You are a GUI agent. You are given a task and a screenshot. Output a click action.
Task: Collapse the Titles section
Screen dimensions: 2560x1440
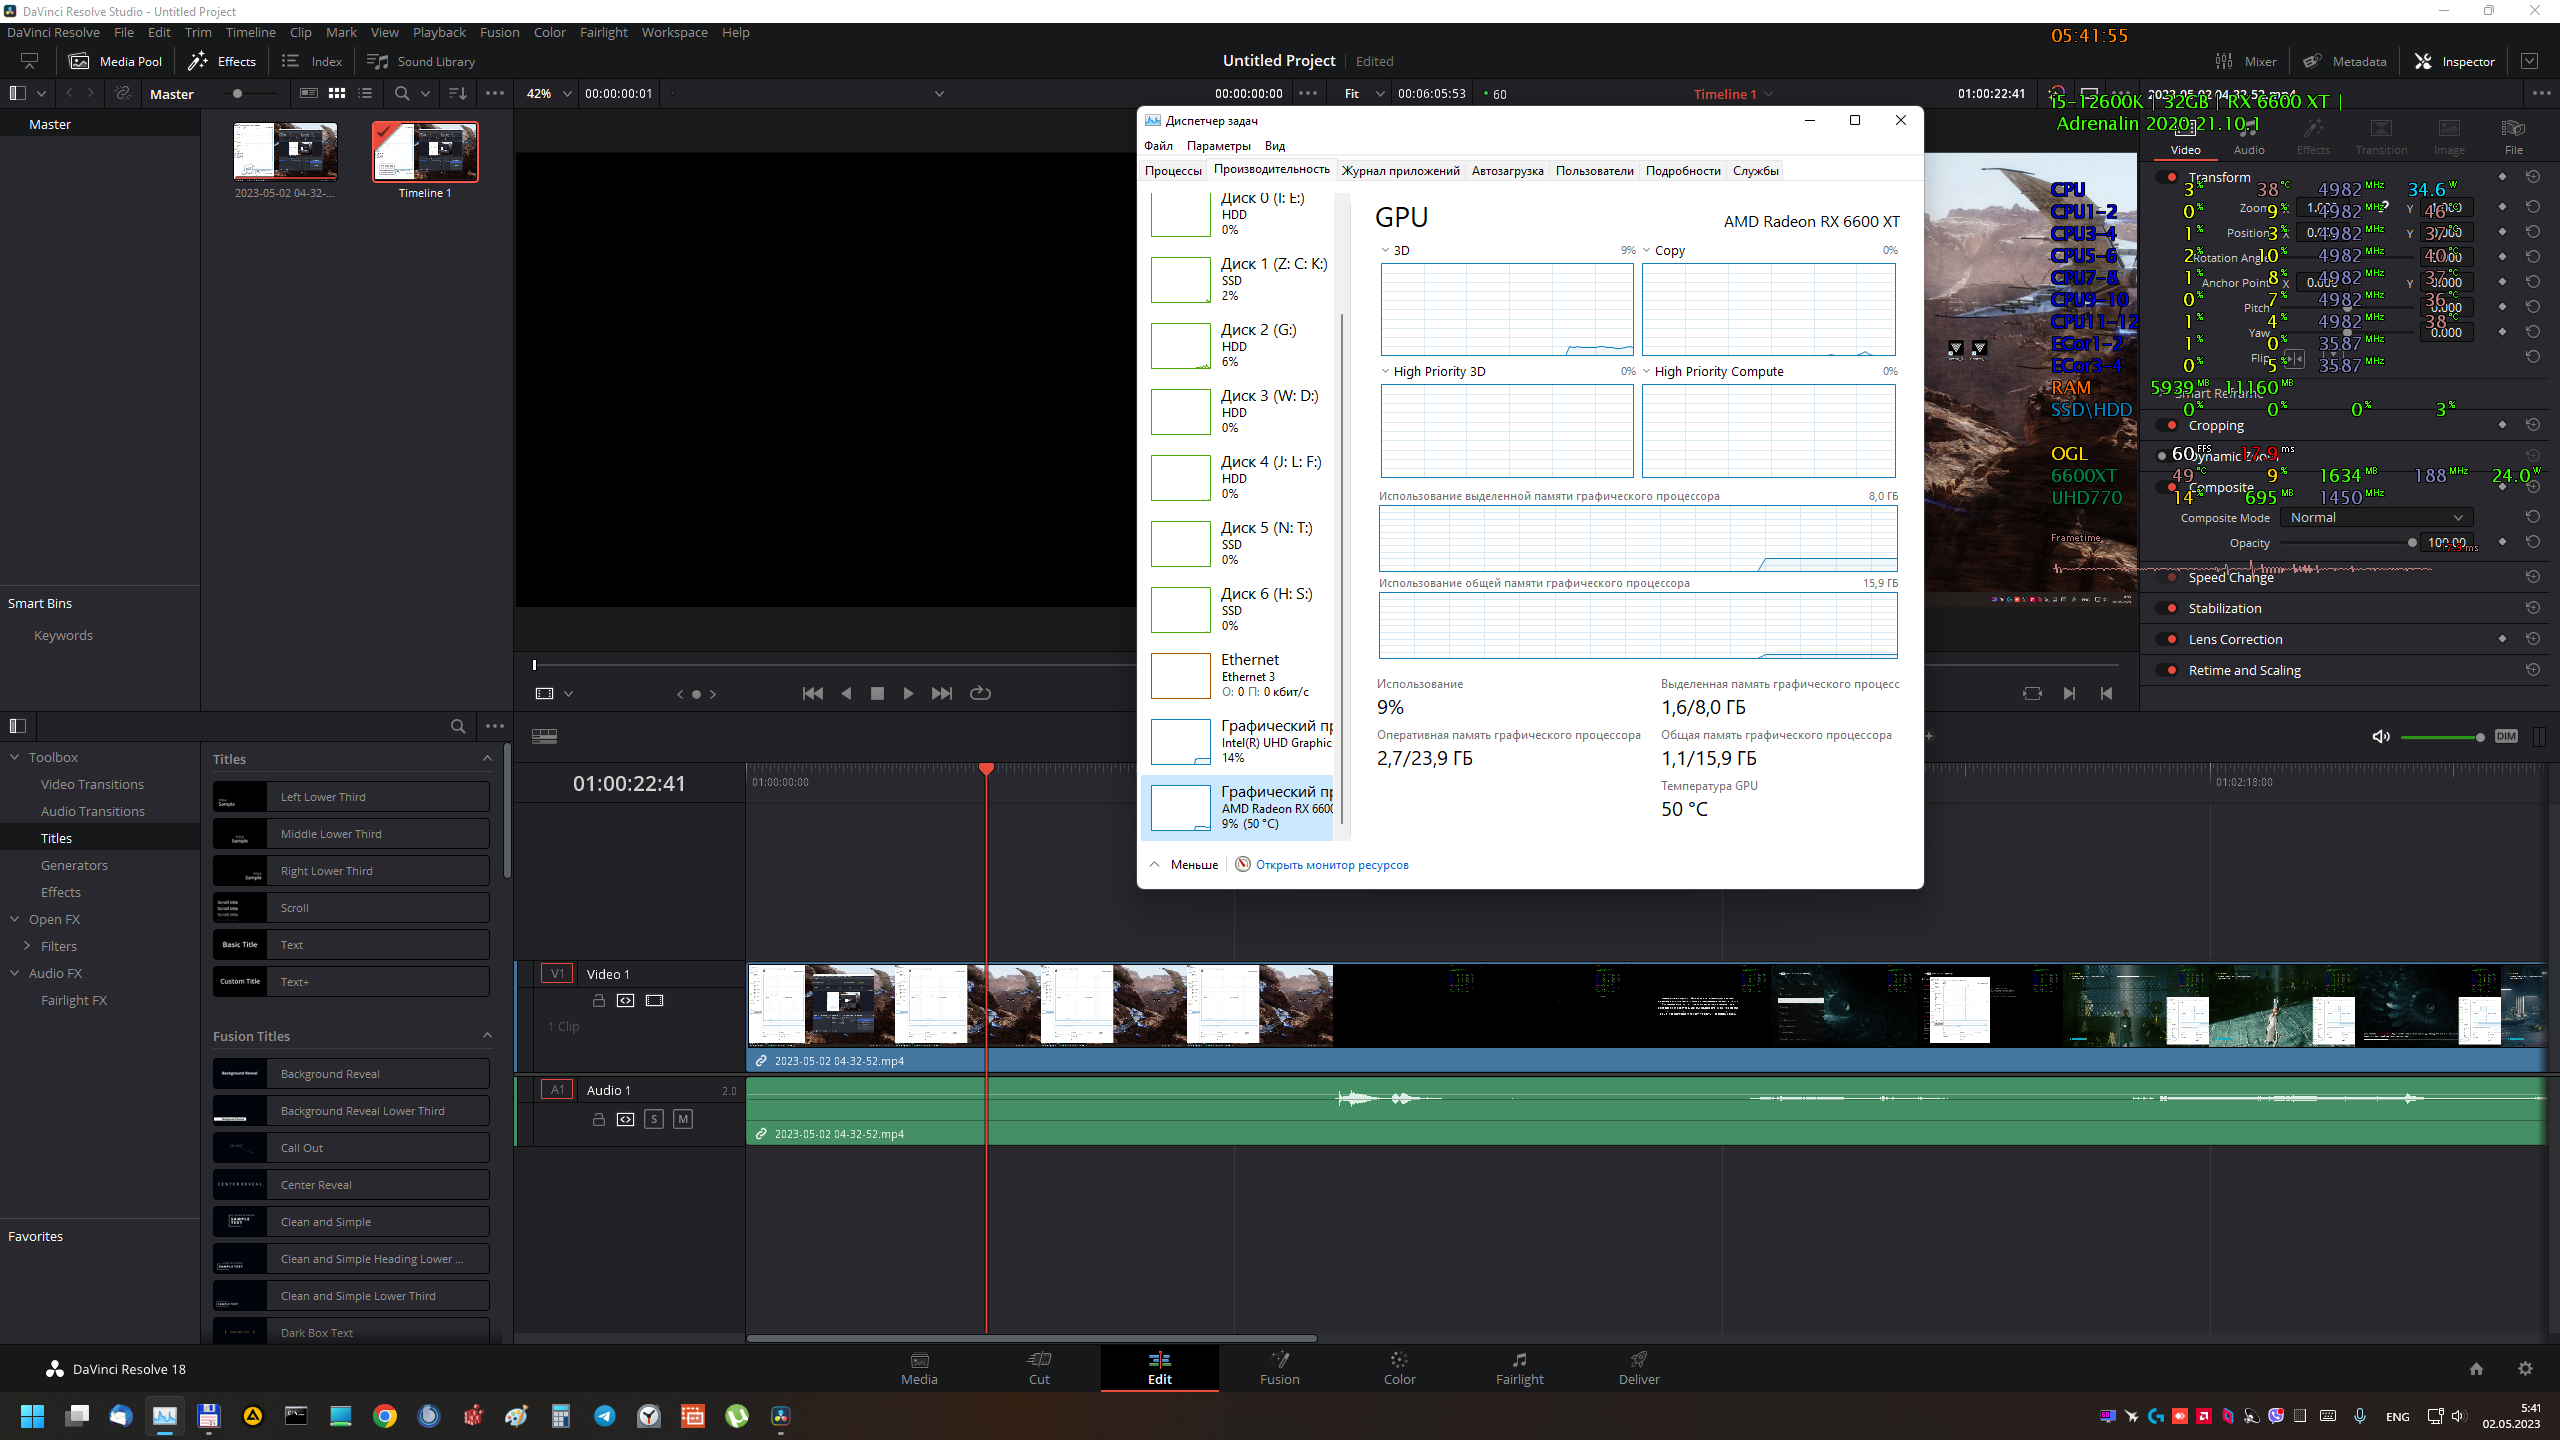pyautogui.click(x=487, y=759)
